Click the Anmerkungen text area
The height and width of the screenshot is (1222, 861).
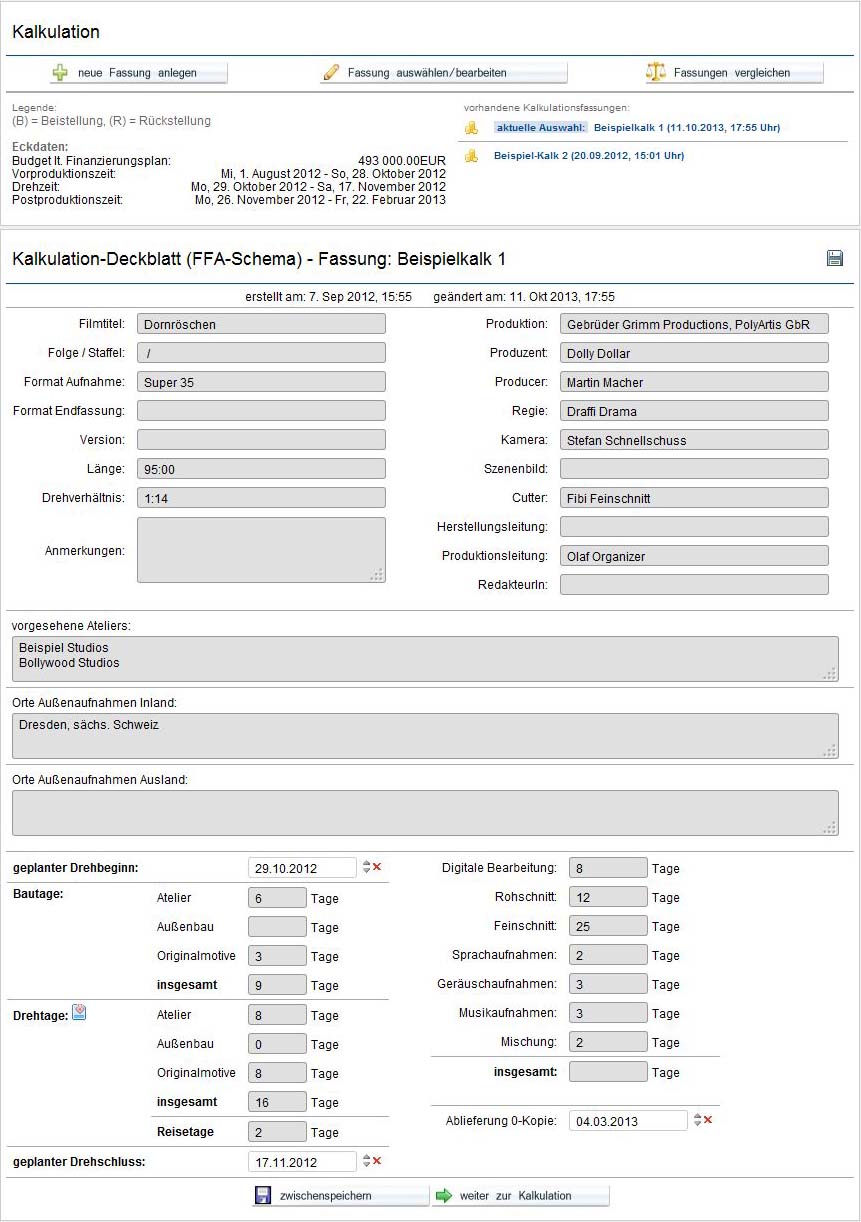261,550
